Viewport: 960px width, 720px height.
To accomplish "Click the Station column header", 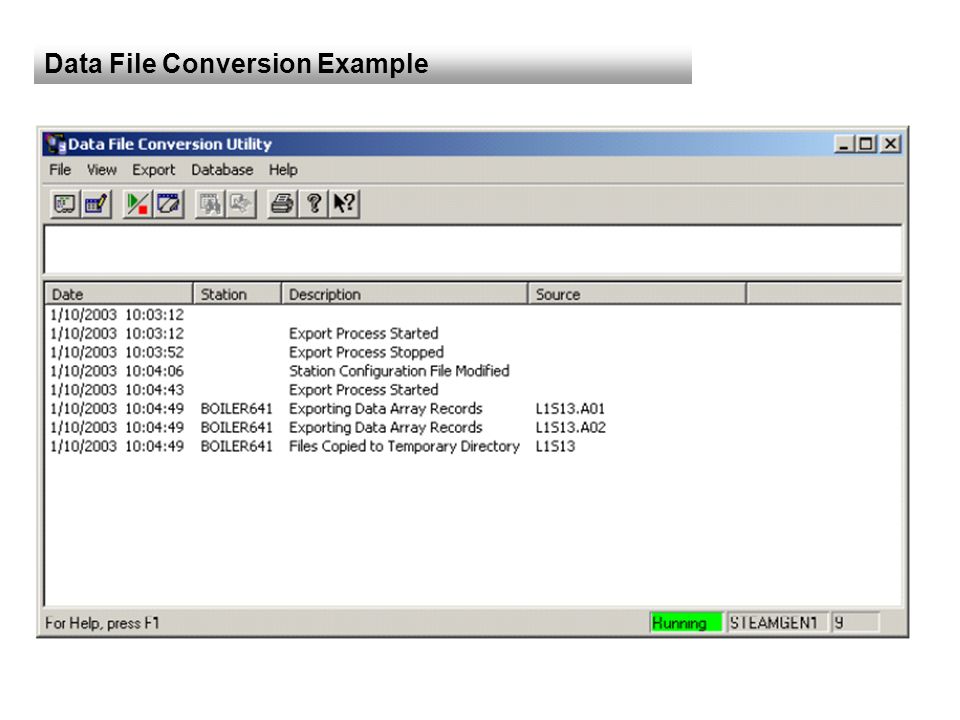I will (x=238, y=294).
